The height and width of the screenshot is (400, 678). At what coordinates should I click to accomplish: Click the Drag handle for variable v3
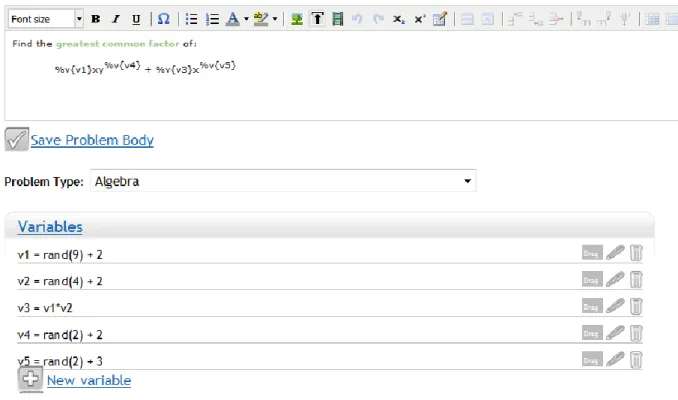point(592,306)
